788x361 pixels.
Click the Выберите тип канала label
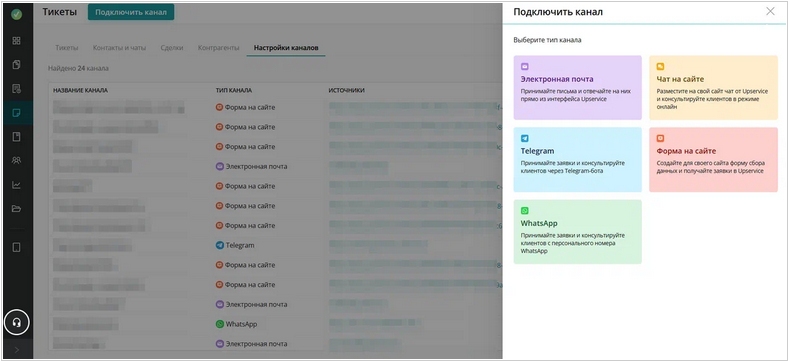pos(547,40)
